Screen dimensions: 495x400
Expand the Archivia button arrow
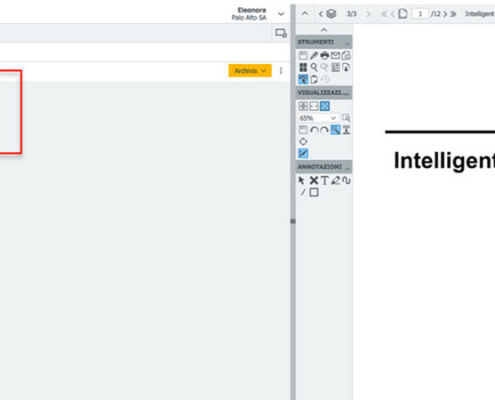[264, 71]
